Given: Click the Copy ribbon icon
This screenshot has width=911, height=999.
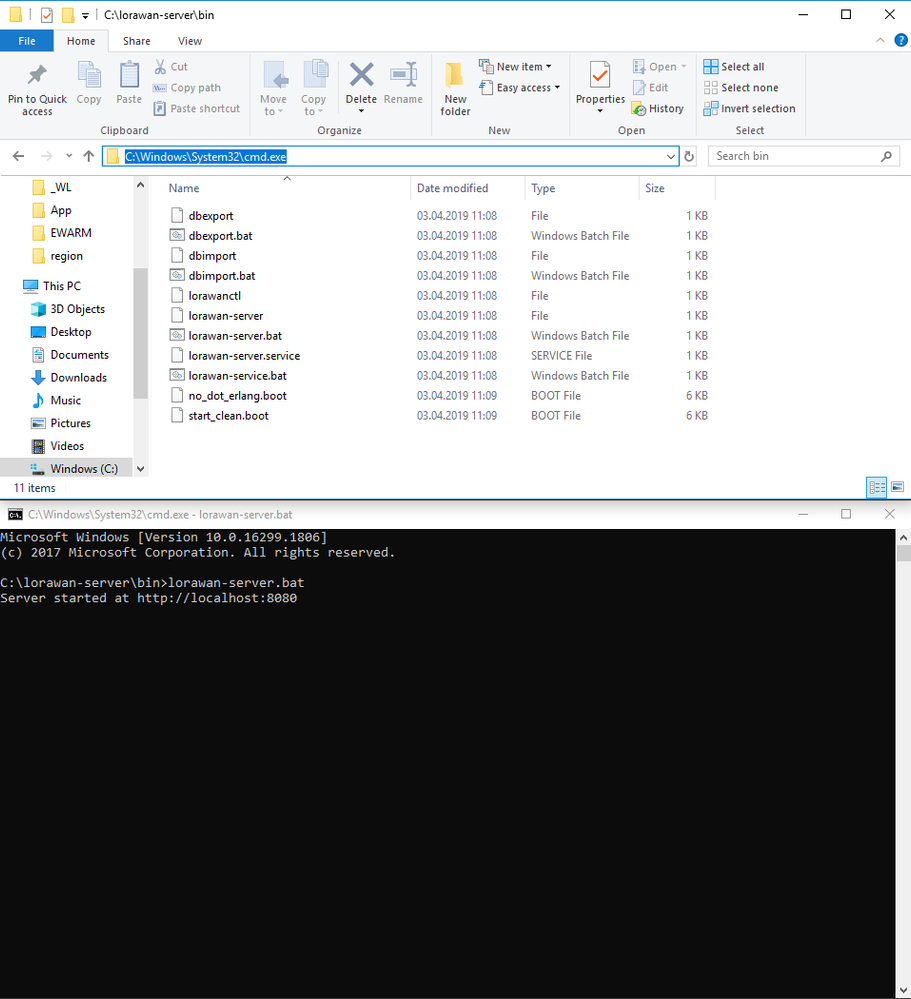Looking at the screenshot, I should tap(89, 75).
